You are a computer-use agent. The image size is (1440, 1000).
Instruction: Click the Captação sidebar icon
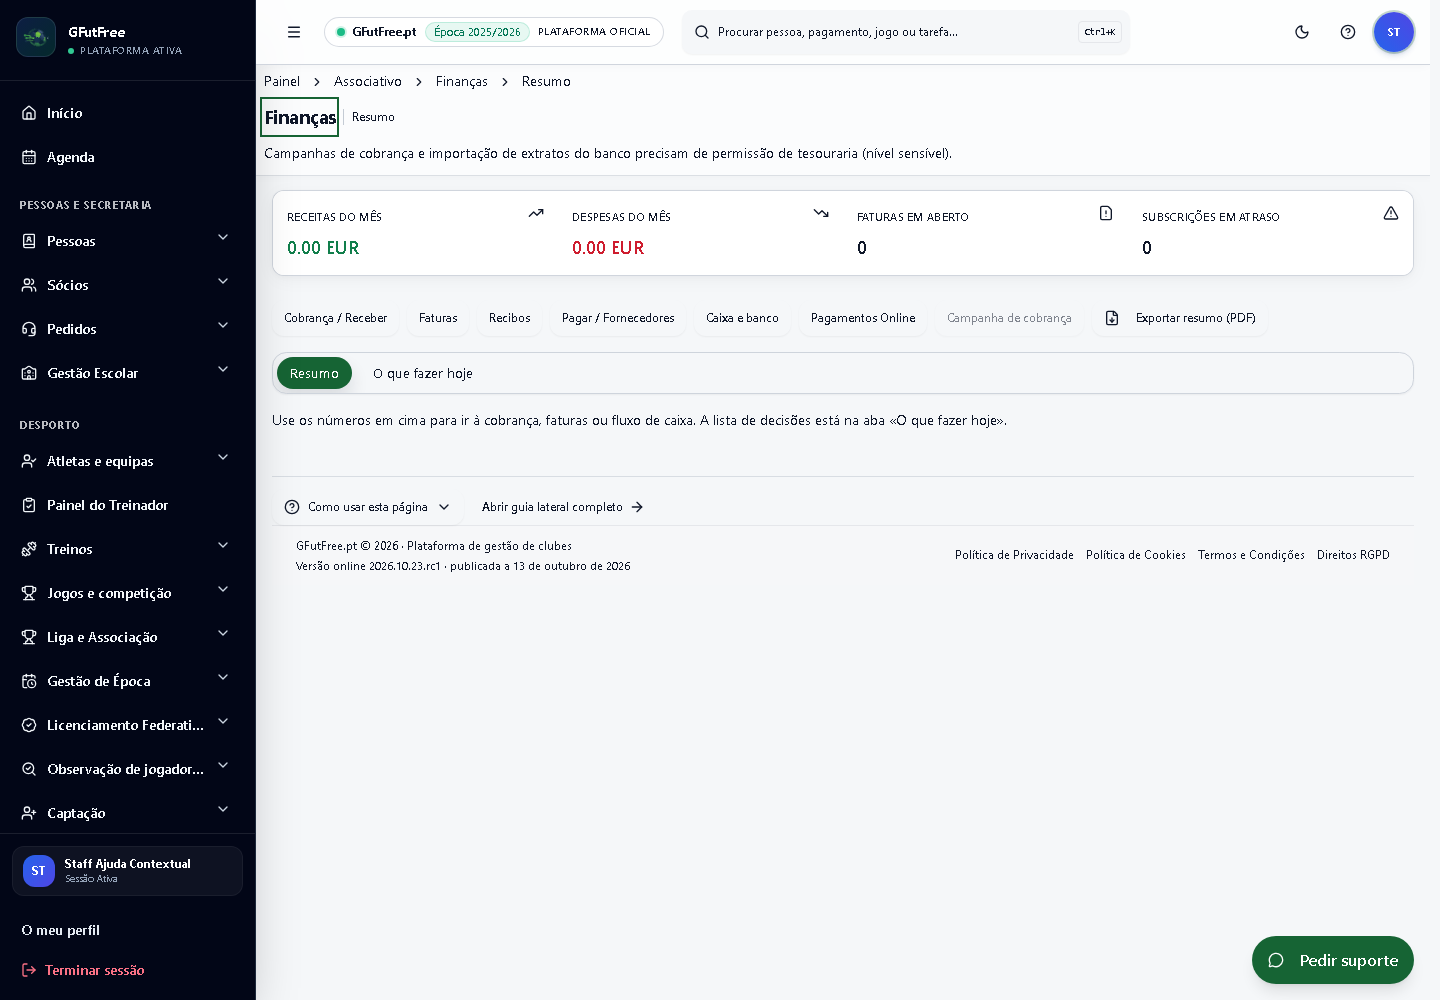[x=29, y=813]
